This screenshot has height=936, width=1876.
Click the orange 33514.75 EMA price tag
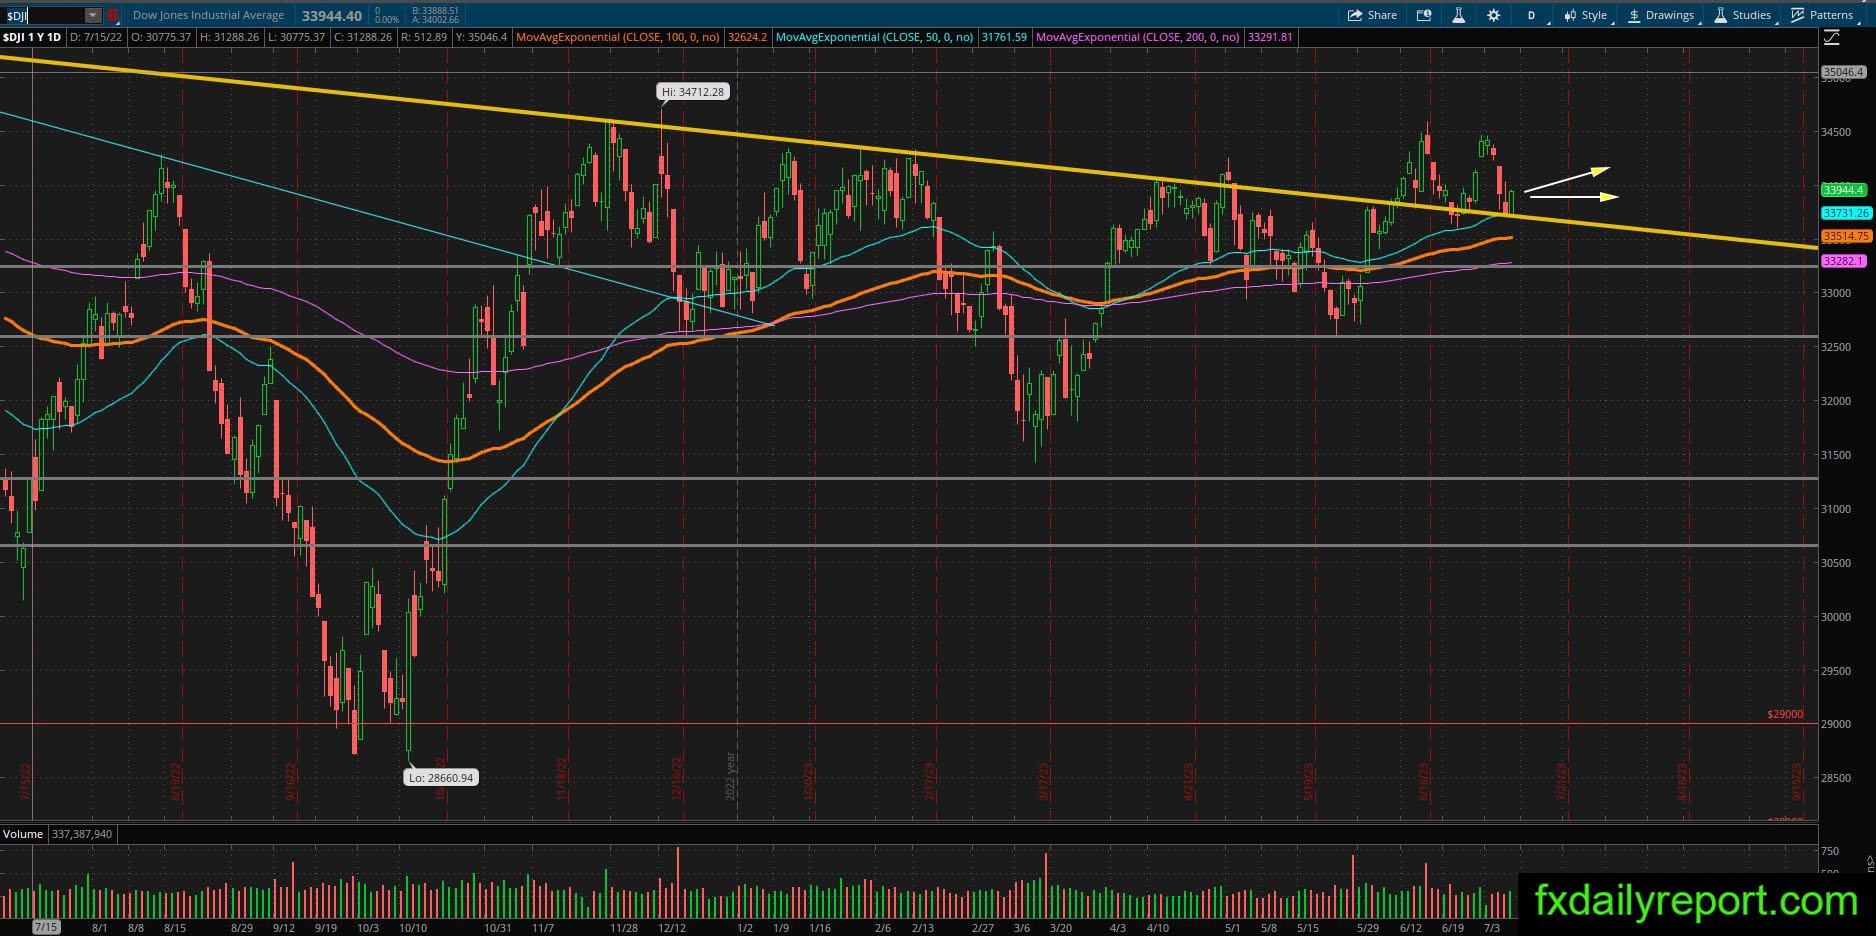(x=1845, y=237)
